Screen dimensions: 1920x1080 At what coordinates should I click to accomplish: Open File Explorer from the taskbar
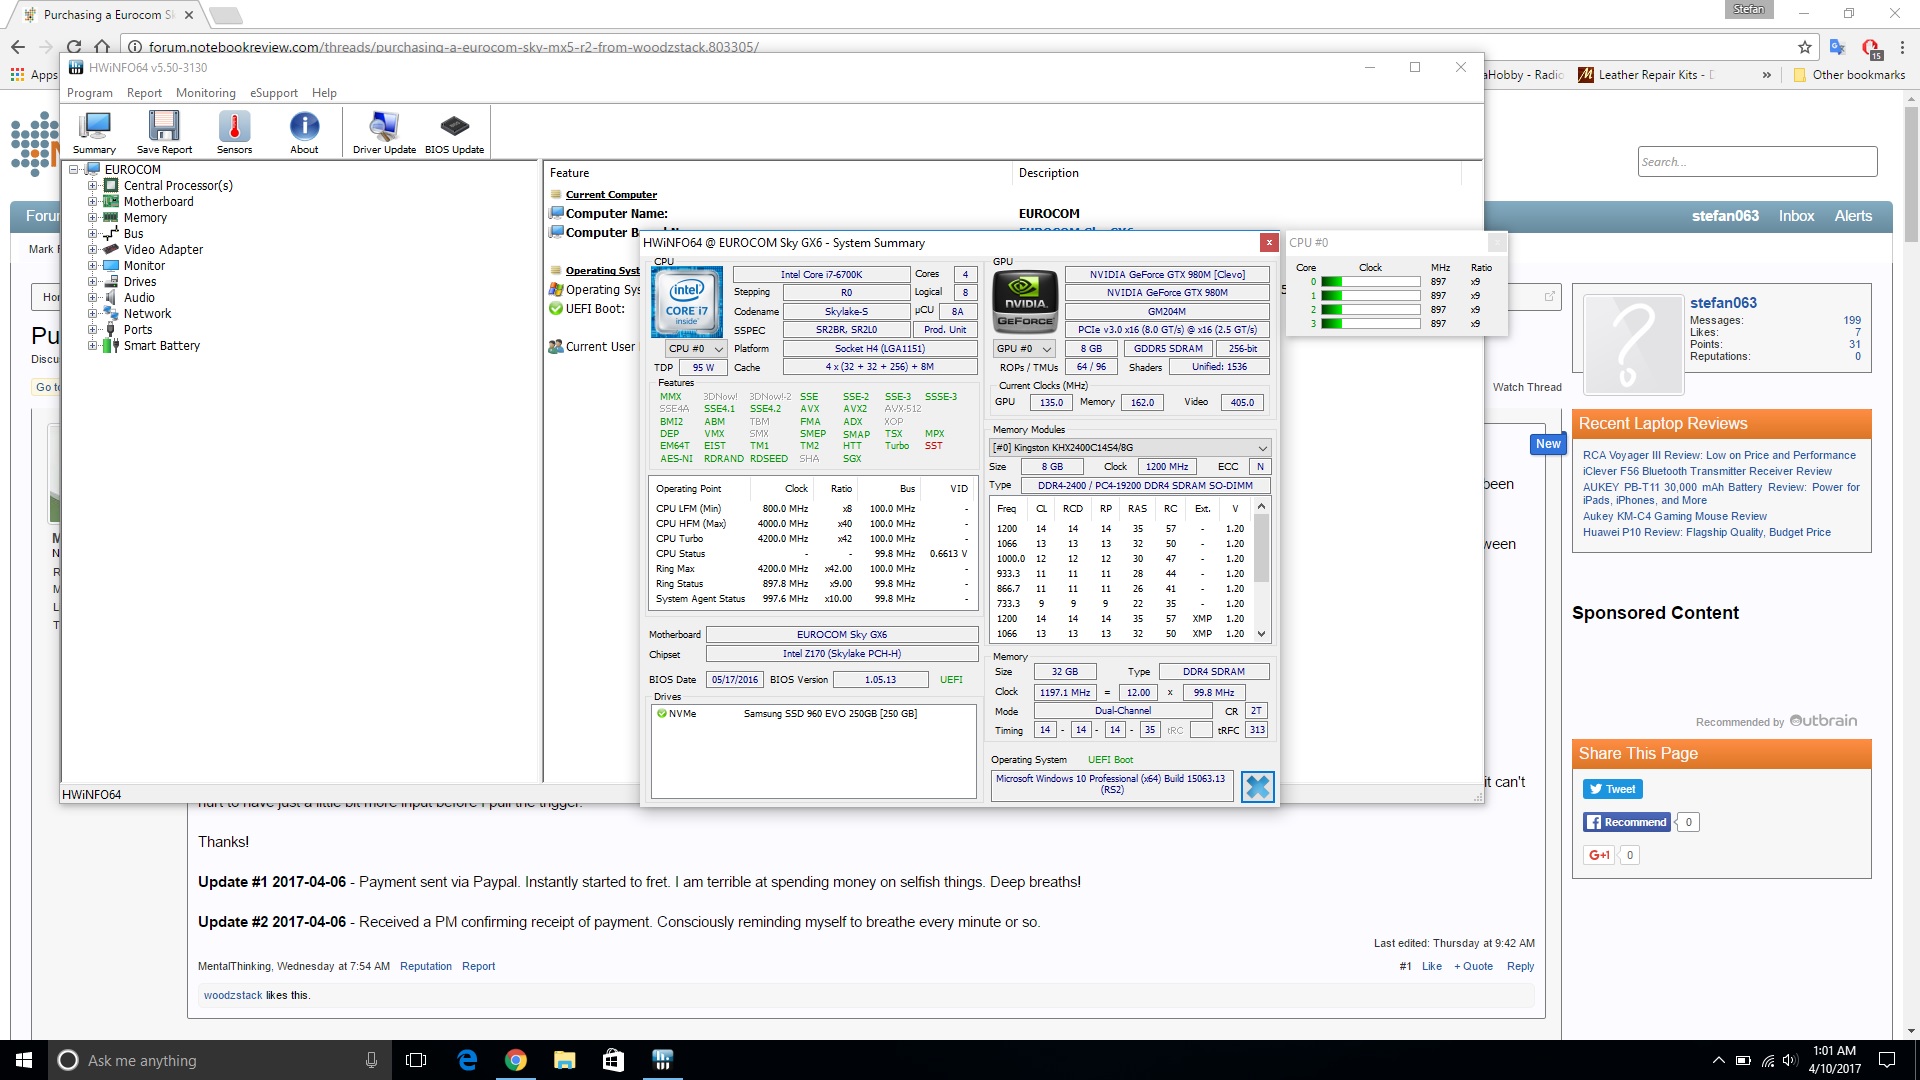click(x=564, y=1060)
